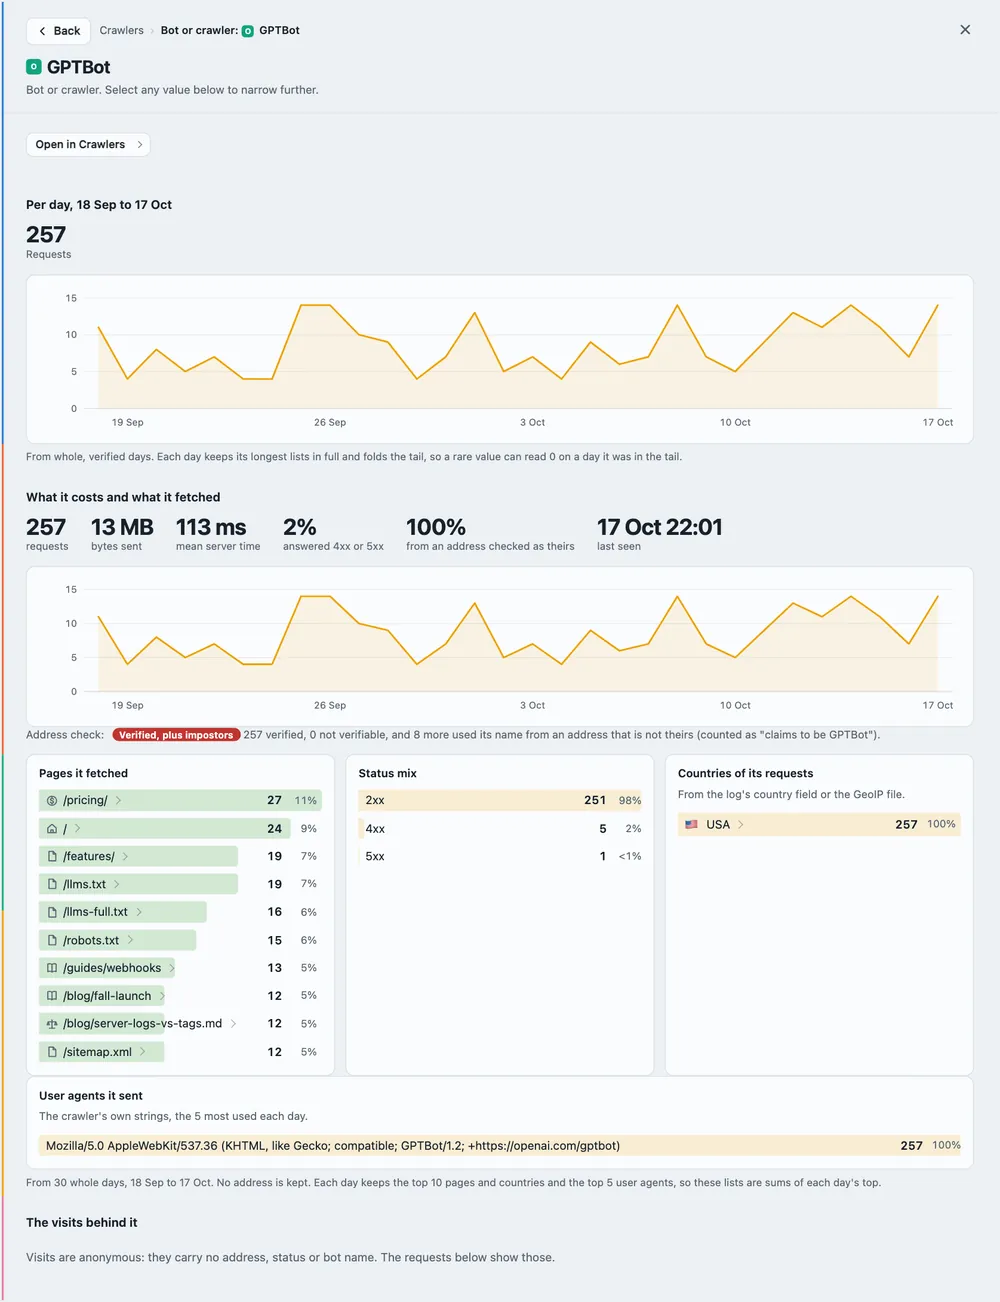Open the USA country row chevron
Screen dimensions: 1000x1302
click(x=741, y=825)
